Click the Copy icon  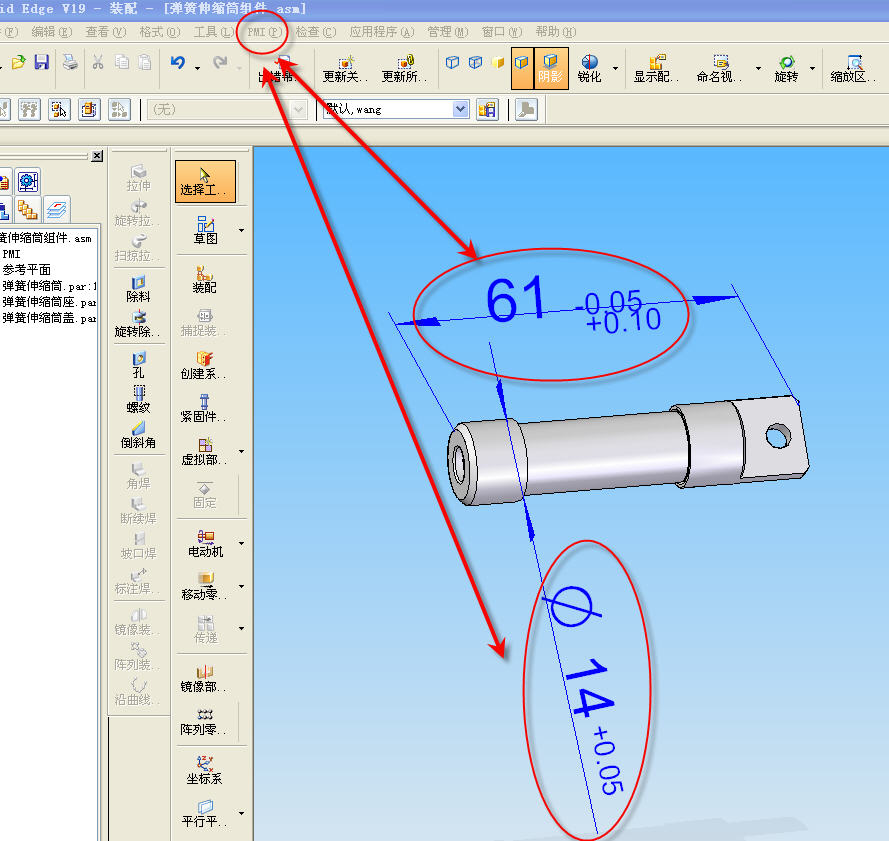(x=121, y=62)
